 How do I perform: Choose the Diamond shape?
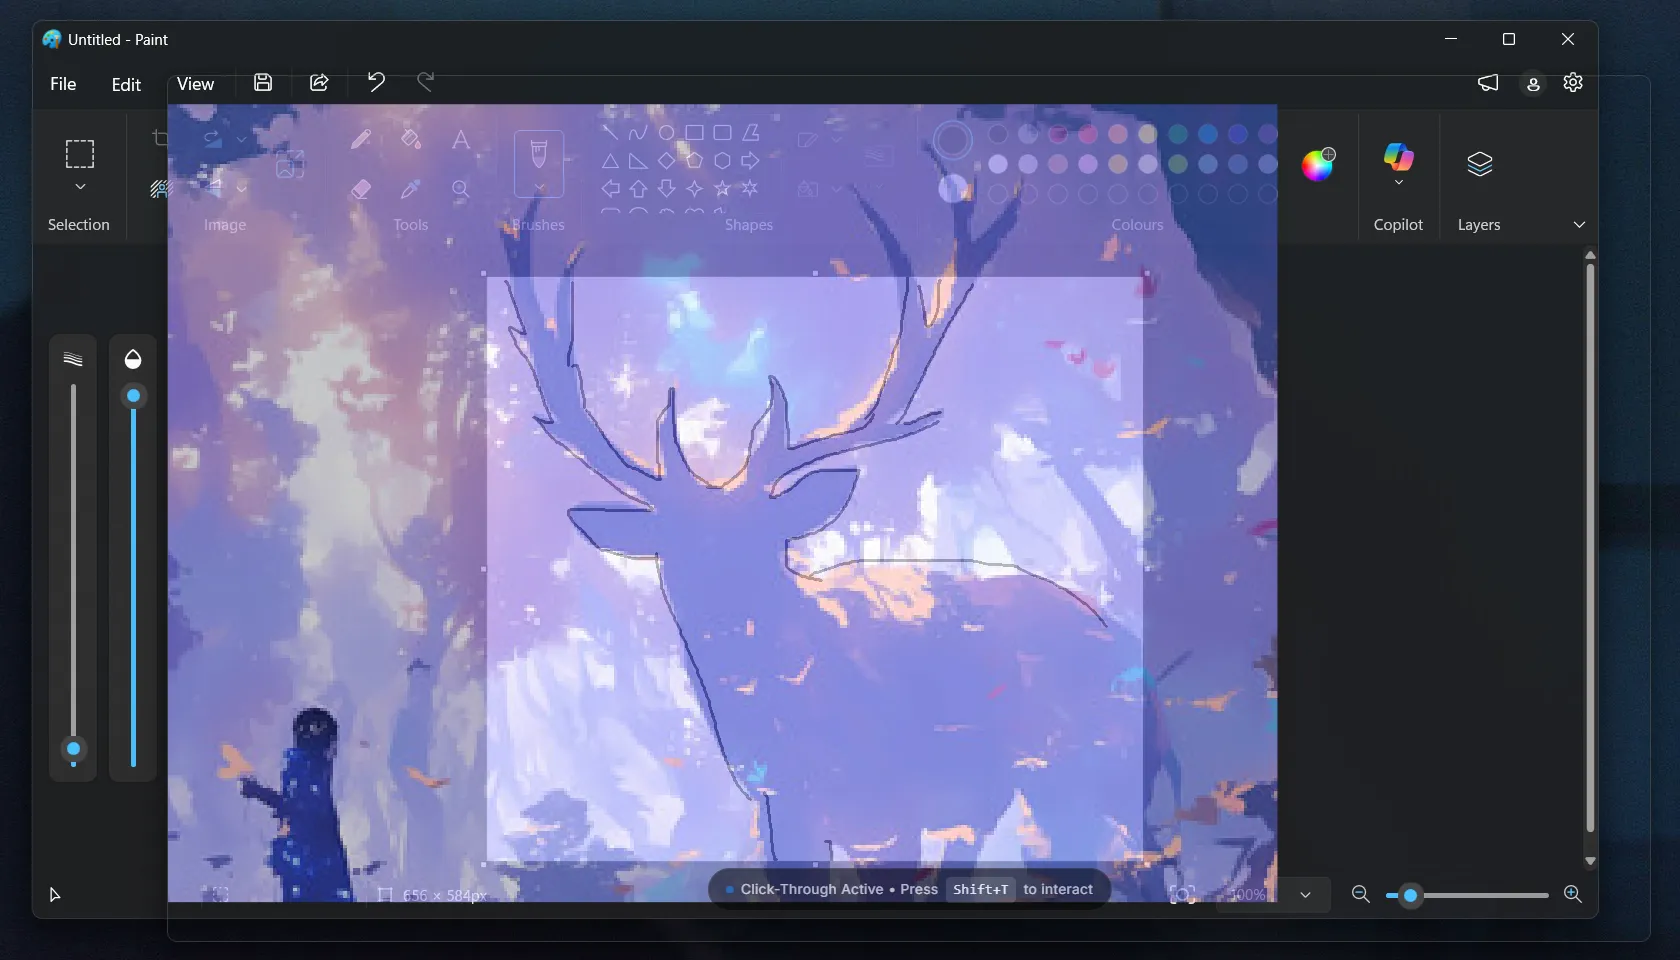[x=666, y=160]
